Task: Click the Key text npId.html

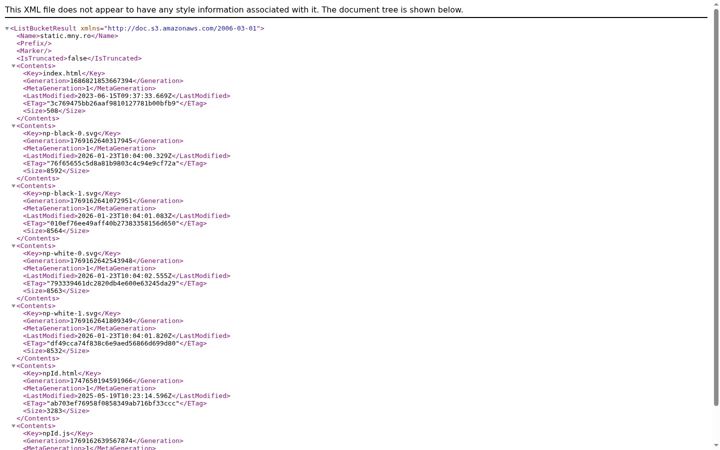Action: pos(60,374)
